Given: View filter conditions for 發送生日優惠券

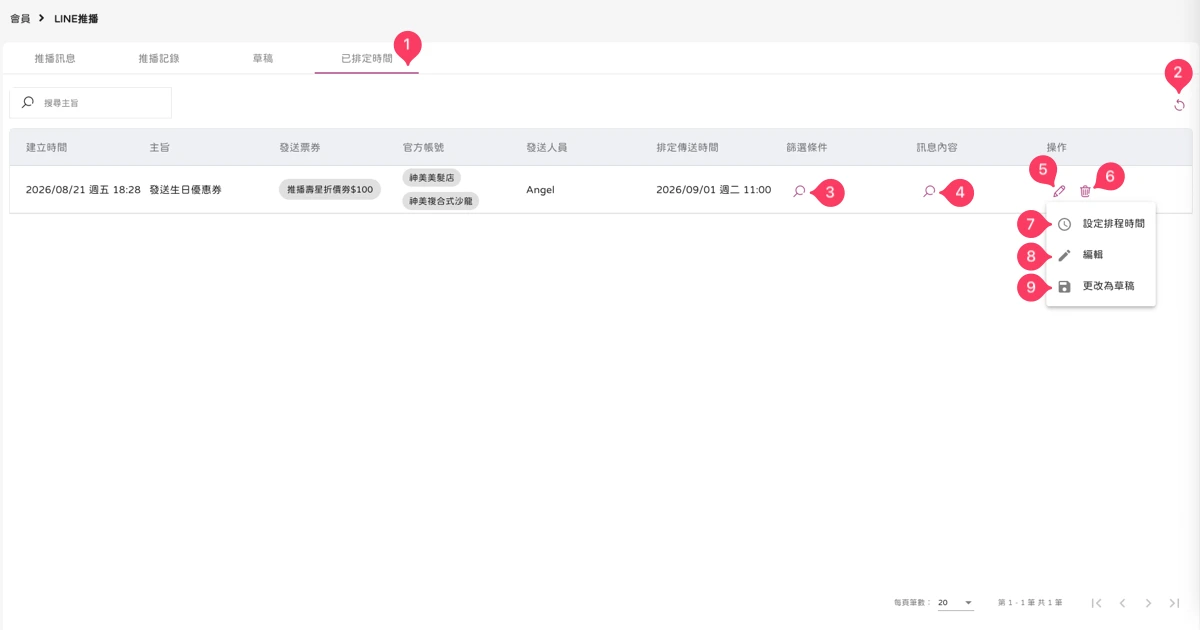Looking at the screenshot, I should click(799, 190).
